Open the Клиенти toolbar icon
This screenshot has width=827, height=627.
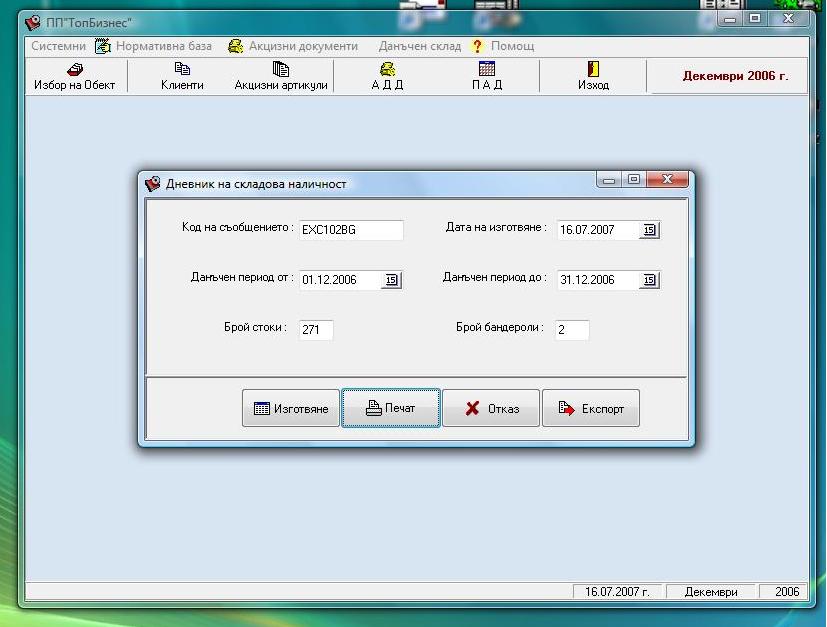[182, 77]
